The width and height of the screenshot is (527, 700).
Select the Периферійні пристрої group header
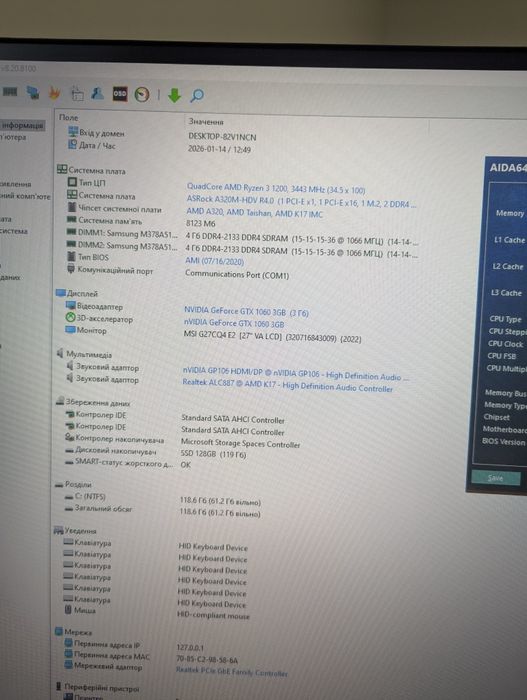tap(101, 688)
